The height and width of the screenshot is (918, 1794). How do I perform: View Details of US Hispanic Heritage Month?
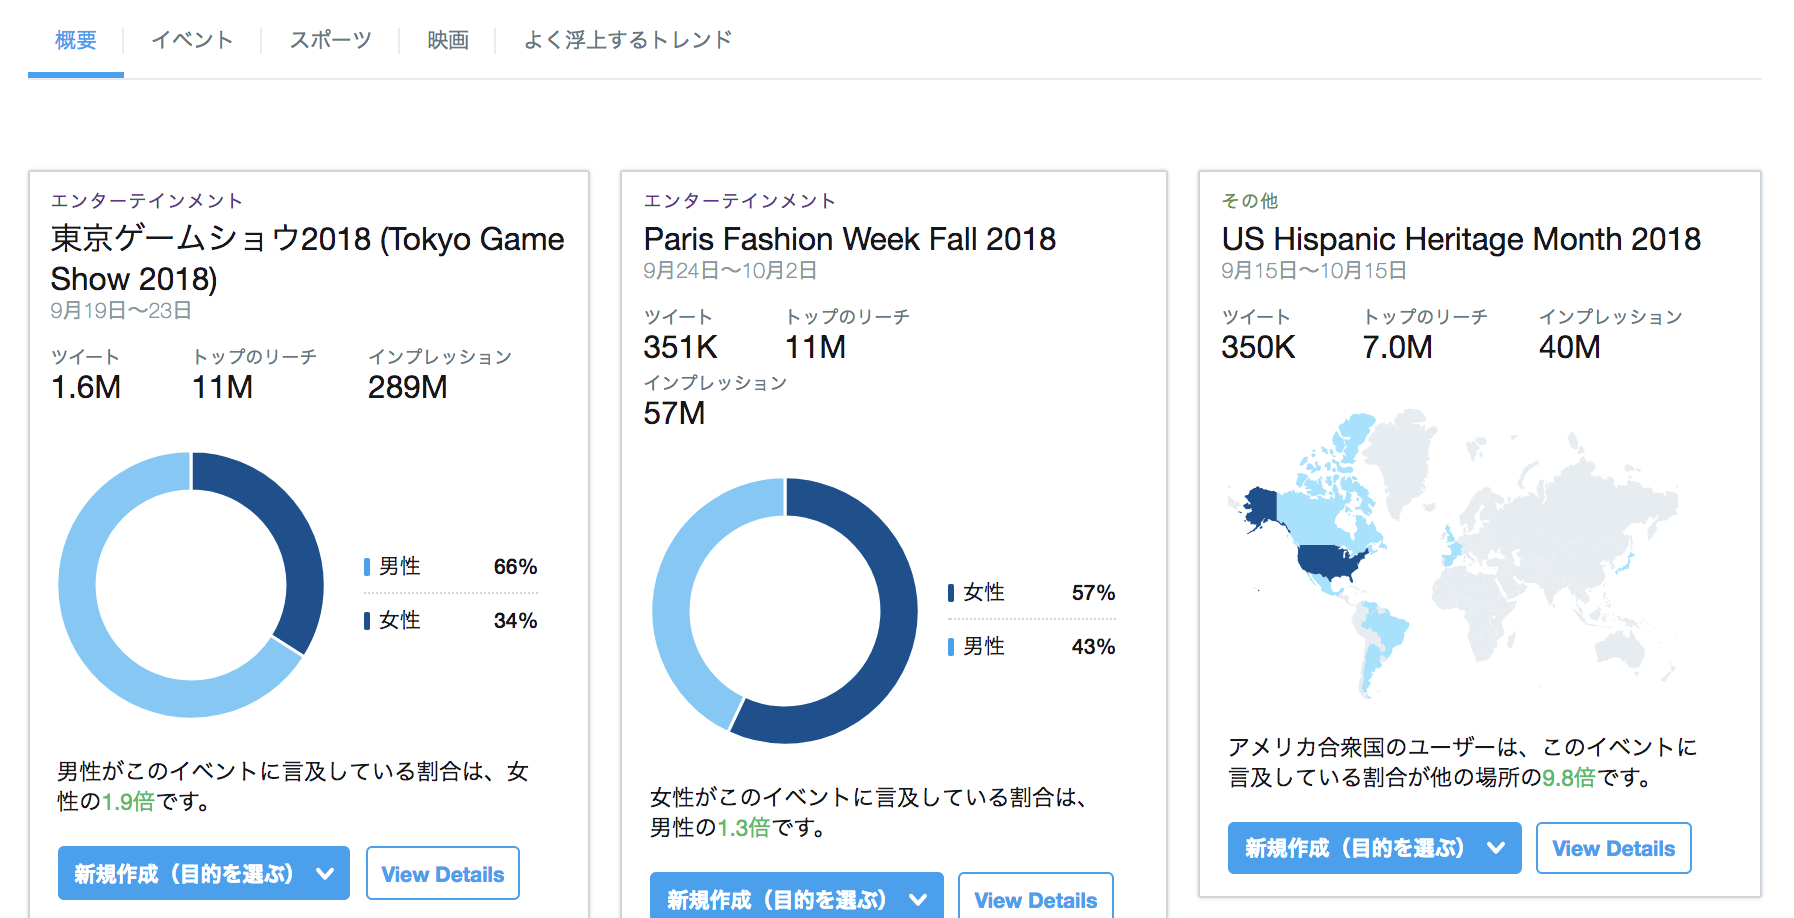point(1613,848)
